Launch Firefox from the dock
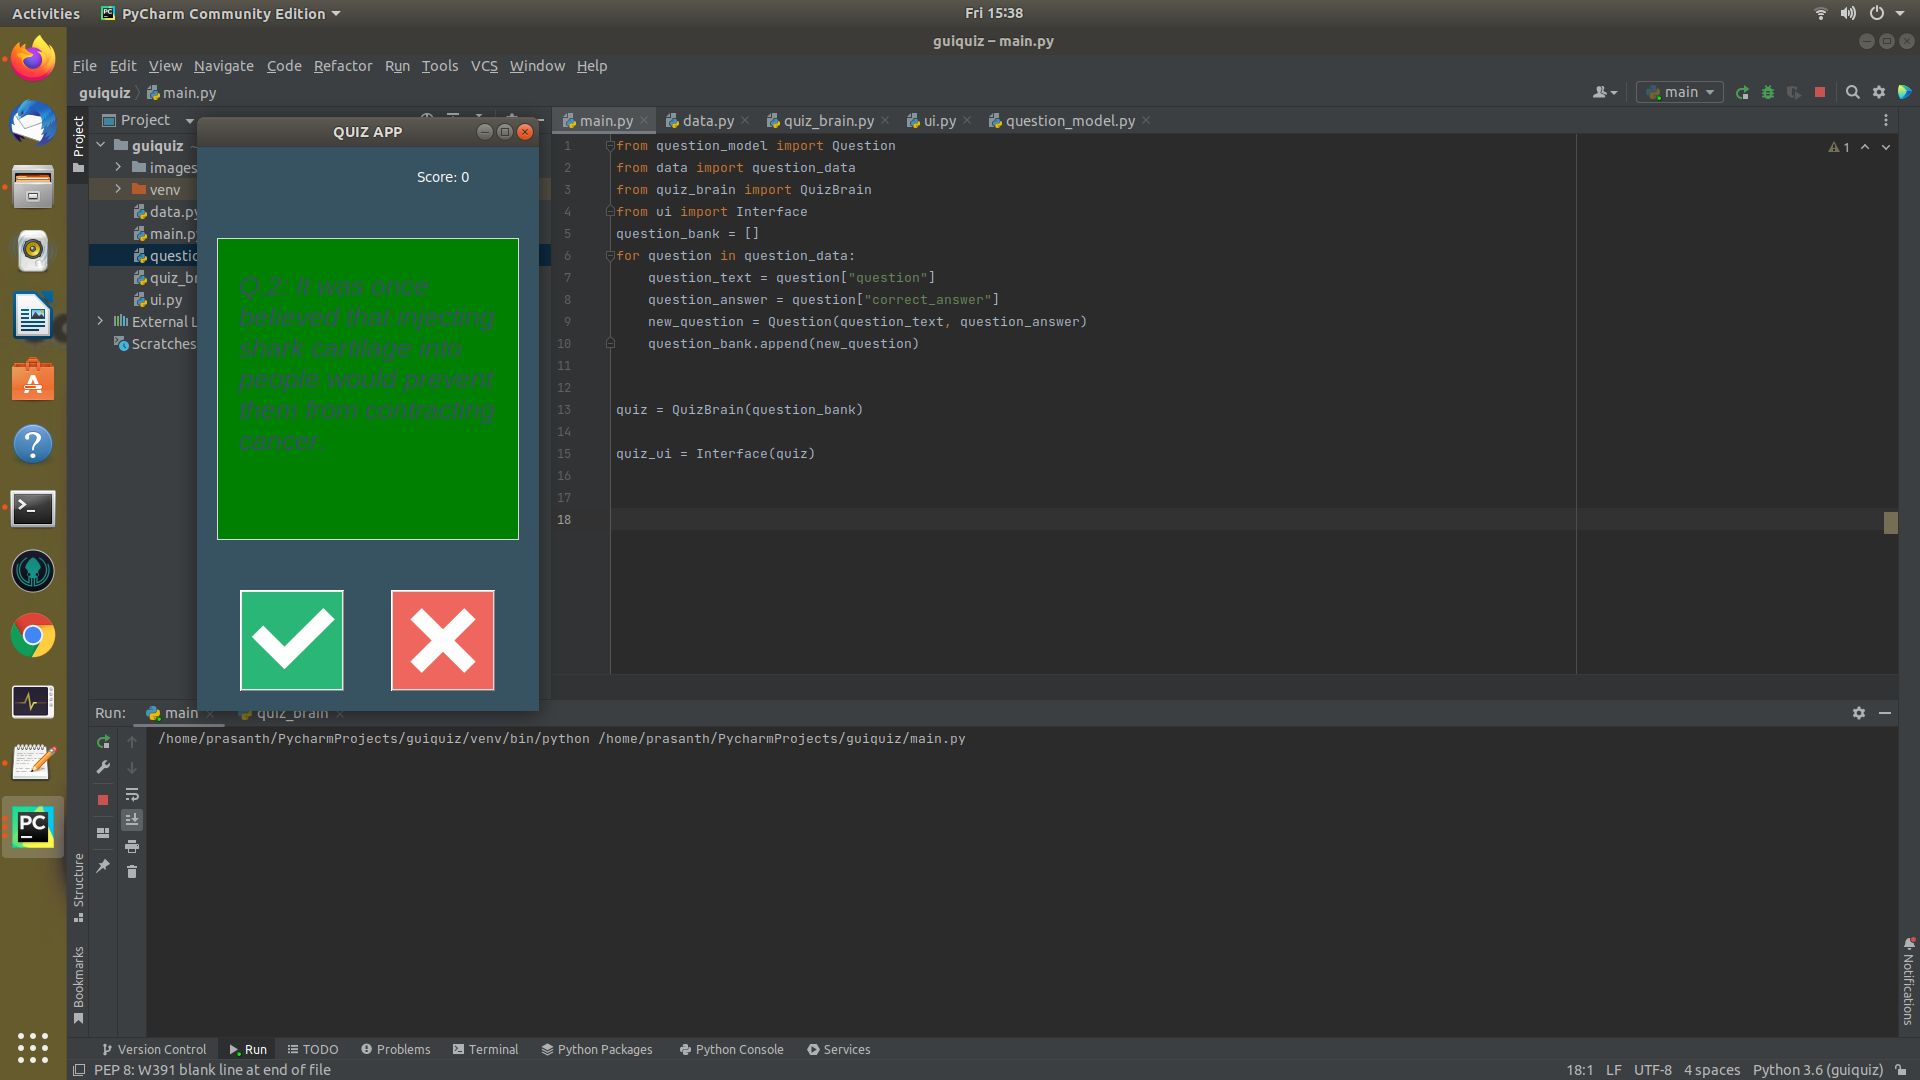 33,58
